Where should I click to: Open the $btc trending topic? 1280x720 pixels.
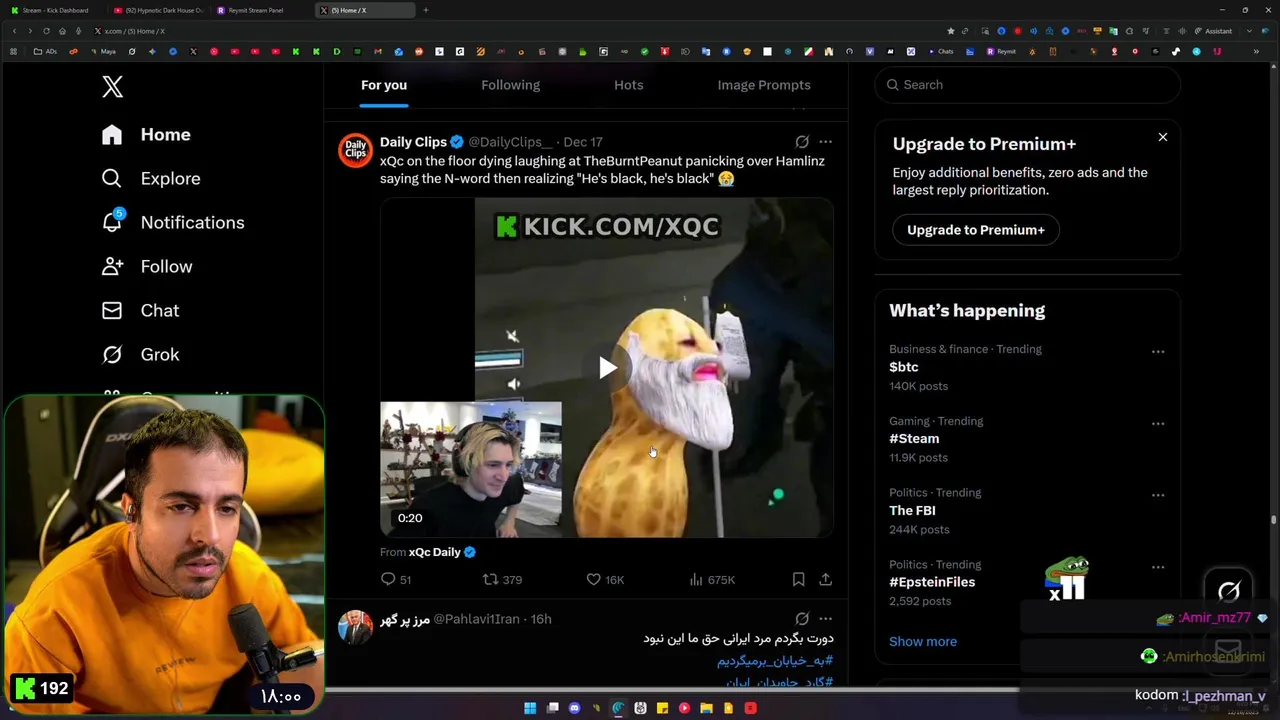903,367
